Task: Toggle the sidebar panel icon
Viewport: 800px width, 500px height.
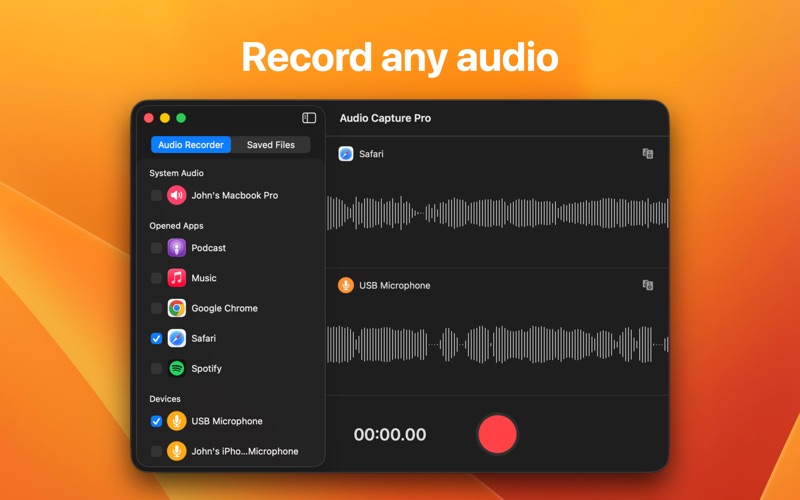Action: [309, 118]
